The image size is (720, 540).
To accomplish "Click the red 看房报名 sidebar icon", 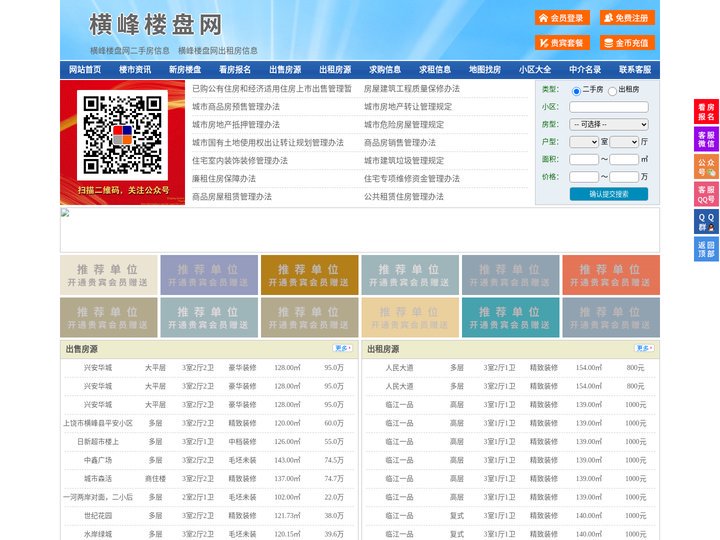I will tap(706, 112).
